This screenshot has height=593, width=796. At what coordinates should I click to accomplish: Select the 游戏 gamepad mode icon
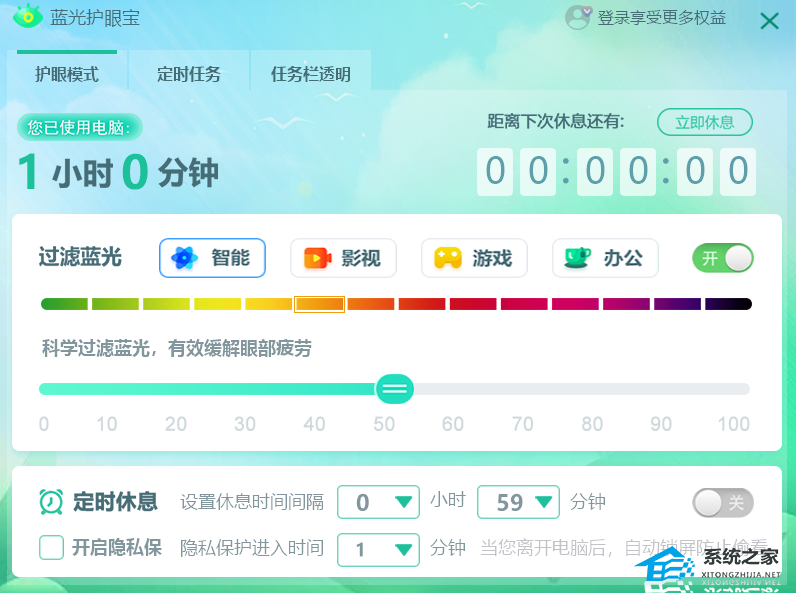point(448,258)
